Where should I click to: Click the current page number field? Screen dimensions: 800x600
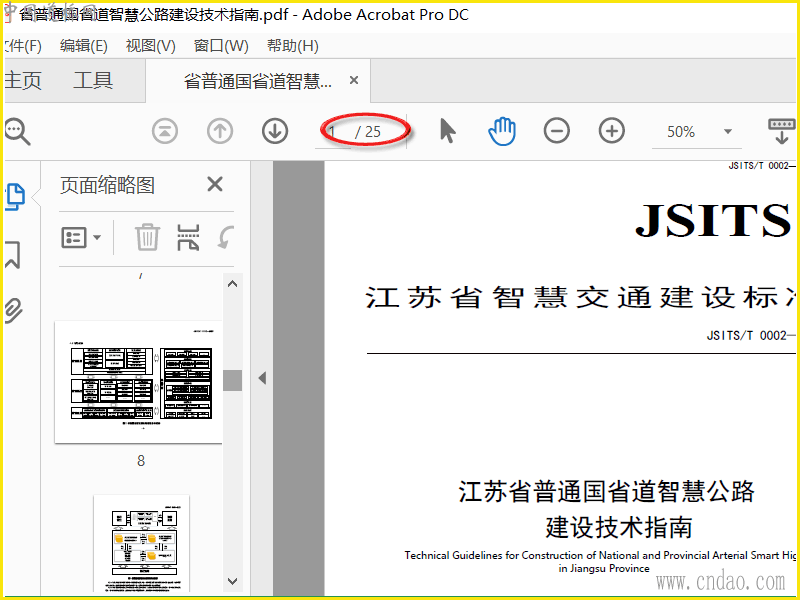coord(333,132)
